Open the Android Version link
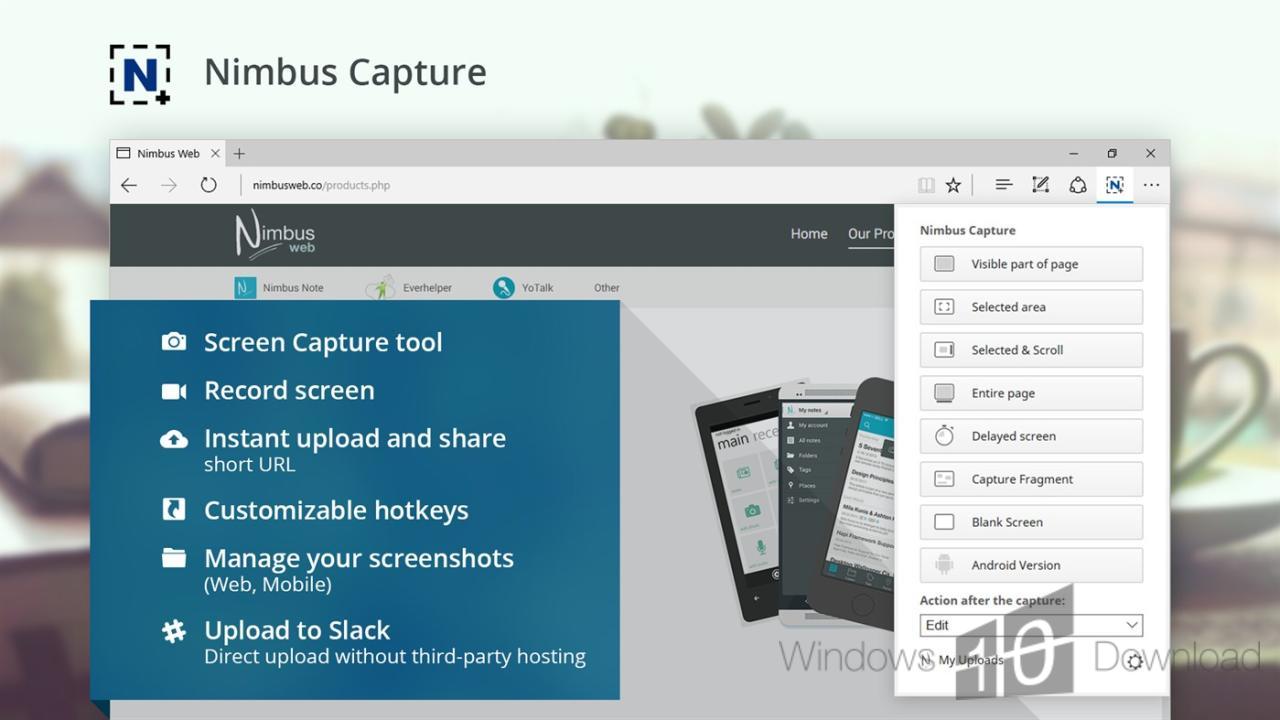Screen dimensions: 1280x720 pyautogui.click(x=1031, y=565)
